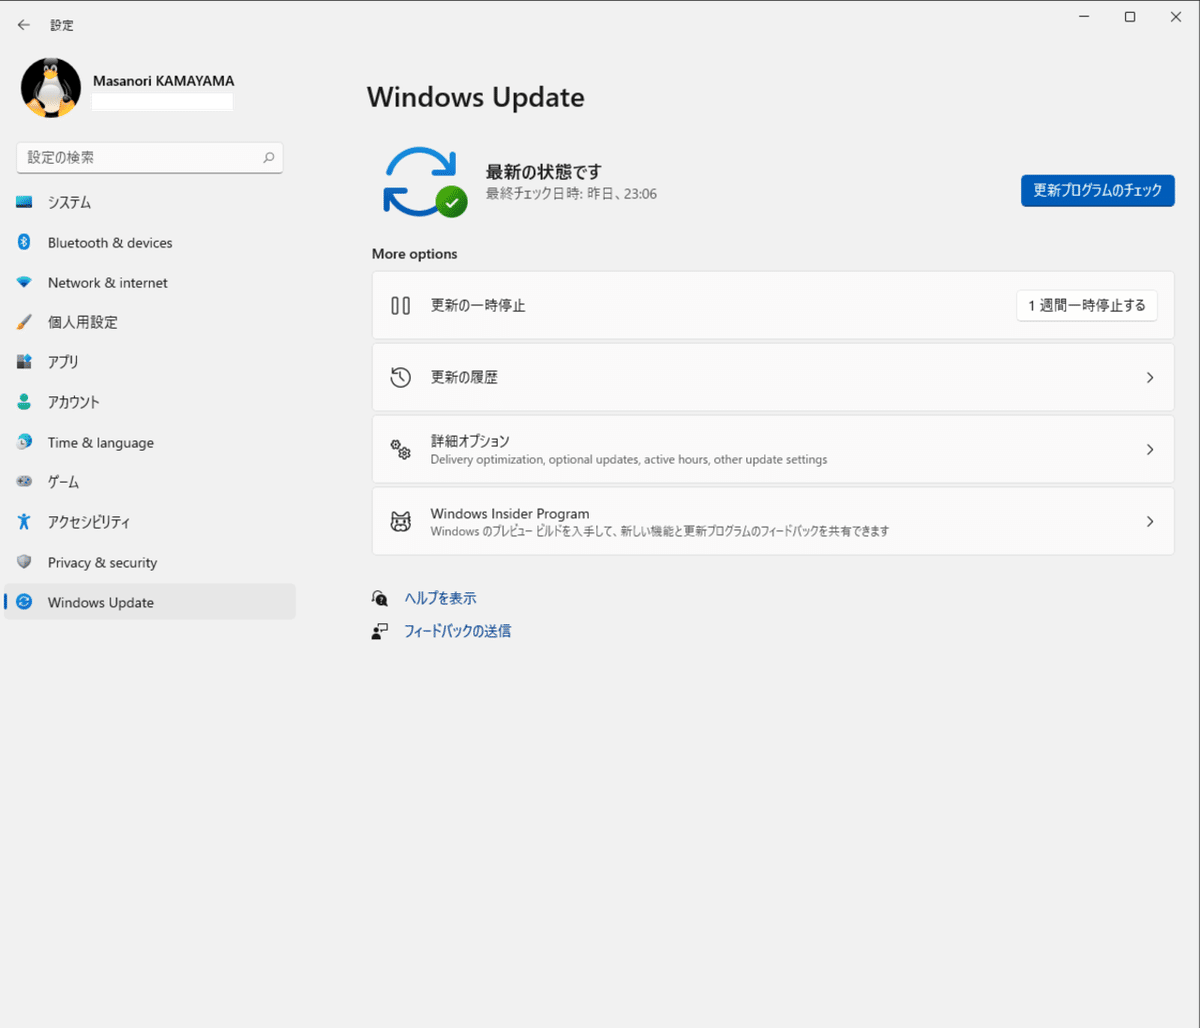Click the Windows Update sidebar sync icon

click(x=25, y=602)
